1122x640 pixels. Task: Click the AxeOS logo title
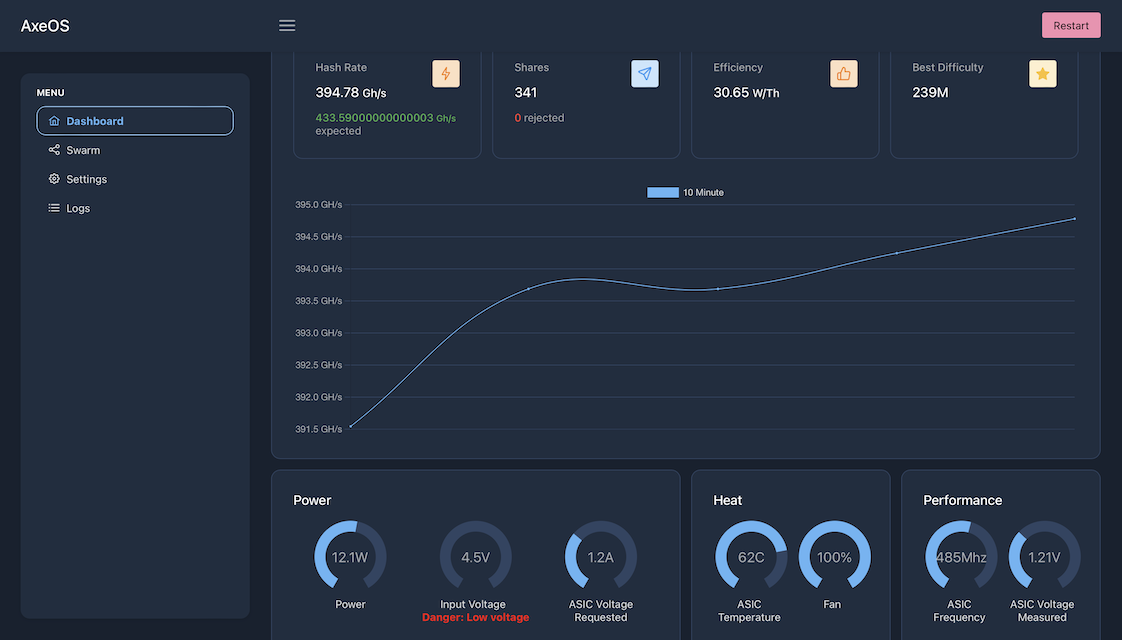click(45, 26)
